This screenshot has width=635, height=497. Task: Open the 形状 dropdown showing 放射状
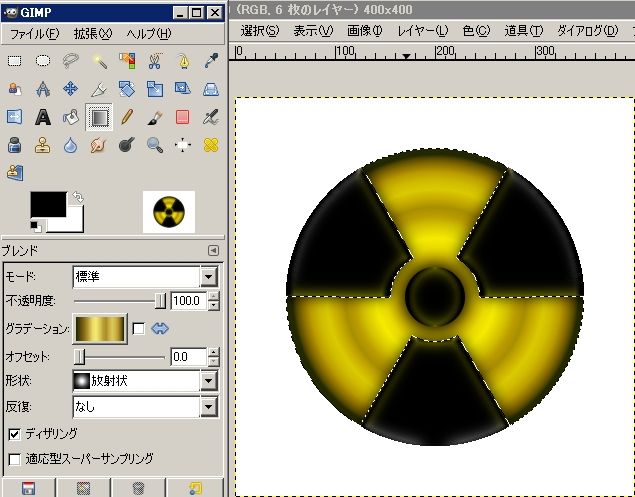146,381
